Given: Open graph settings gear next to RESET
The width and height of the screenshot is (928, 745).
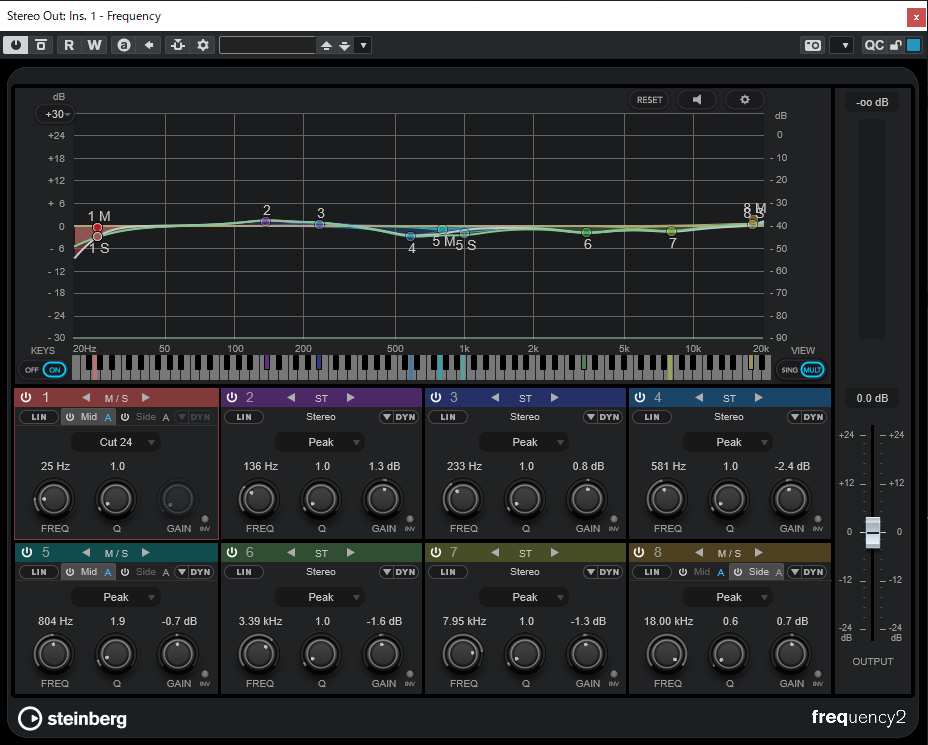Looking at the screenshot, I should tap(745, 99).
